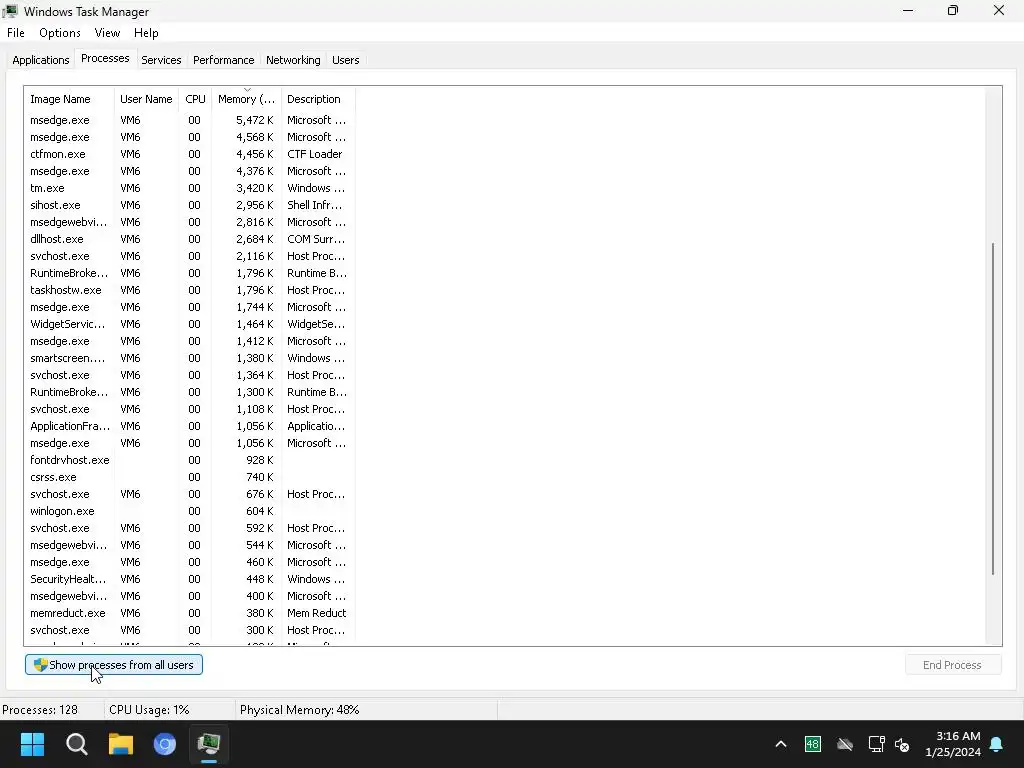The height and width of the screenshot is (768, 1024).
Task: Click memory value 928 K
Action: coord(260,460)
